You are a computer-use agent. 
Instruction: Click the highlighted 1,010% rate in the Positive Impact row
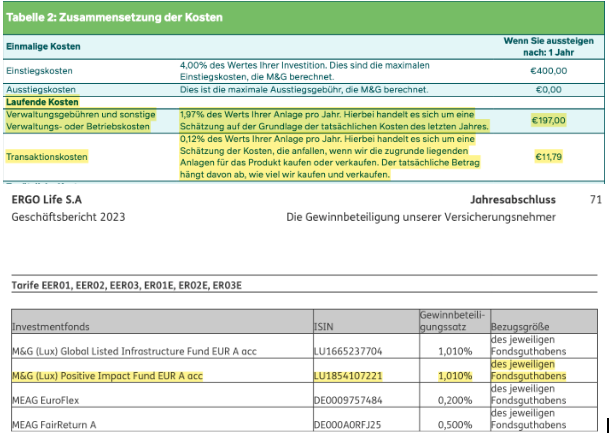(455, 376)
